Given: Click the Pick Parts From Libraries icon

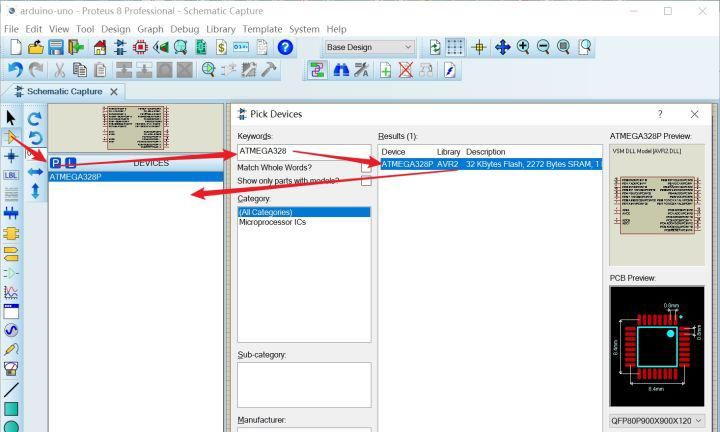Looking at the screenshot, I should (x=208, y=70).
